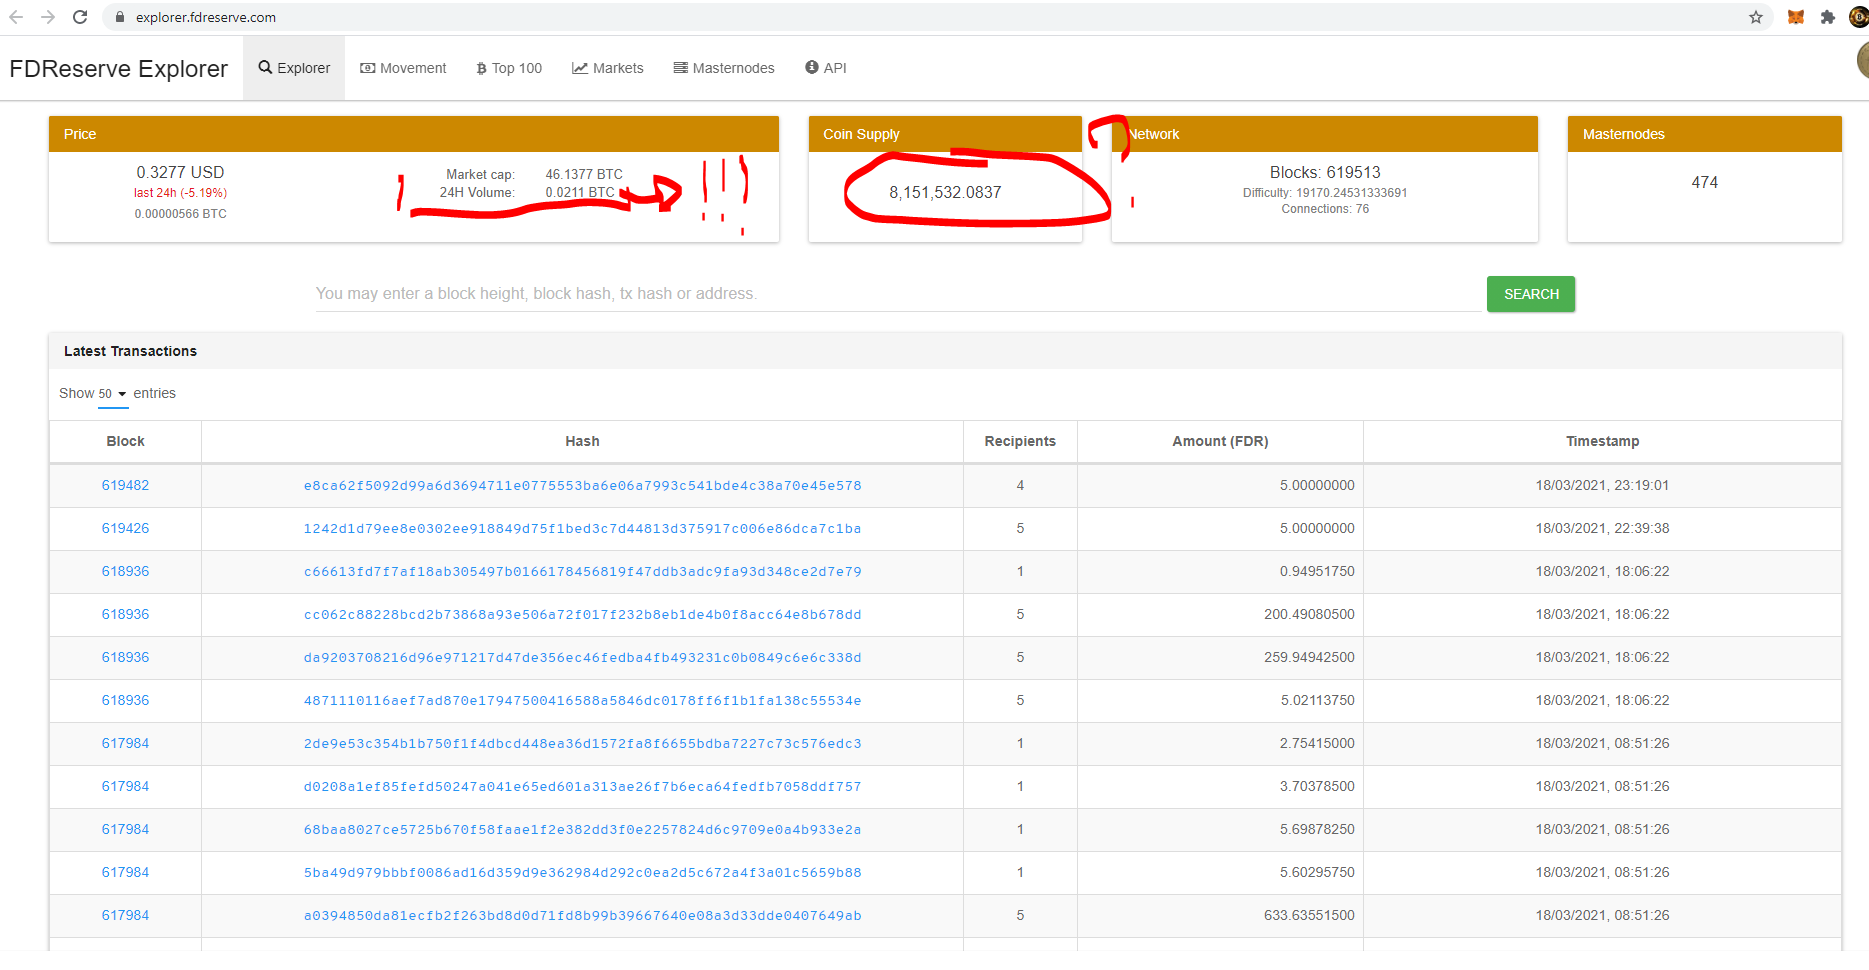This screenshot has width=1869, height=970.
Task: Click timestamp 18/03/2021, 22:39:38
Action: (x=1602, y=528)
